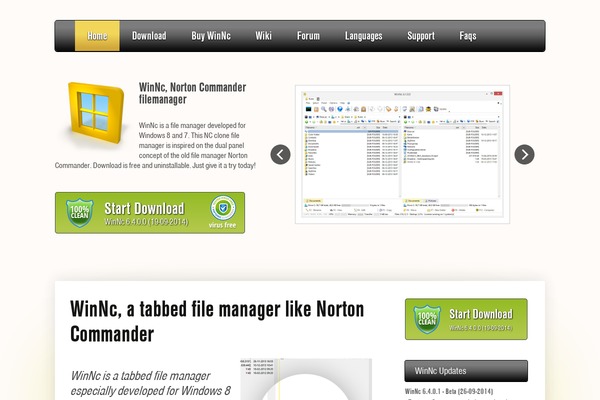Image resolution: width=600 pixels, height=400 pixels.
Task: Click the yellow WinNc window logo
Action: 96,113
